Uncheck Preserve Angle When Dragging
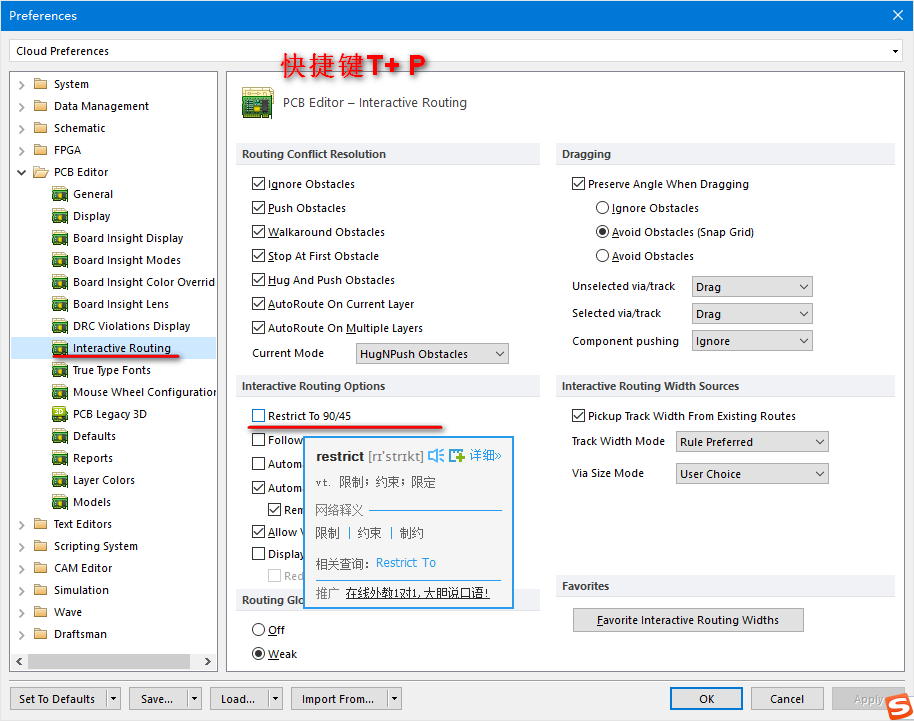This screenshot has width=914, height=721. click(578, 184)
